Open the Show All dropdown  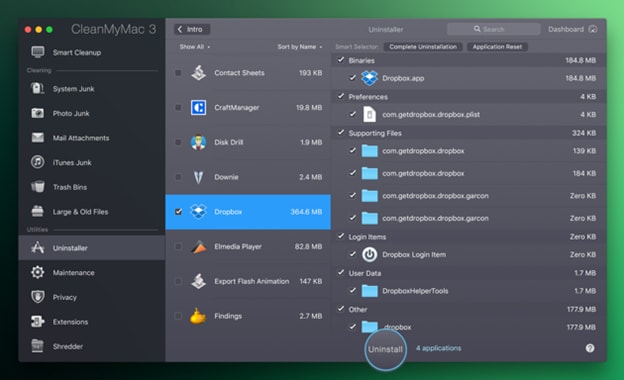pyautogui.click(x=195, y=47)
